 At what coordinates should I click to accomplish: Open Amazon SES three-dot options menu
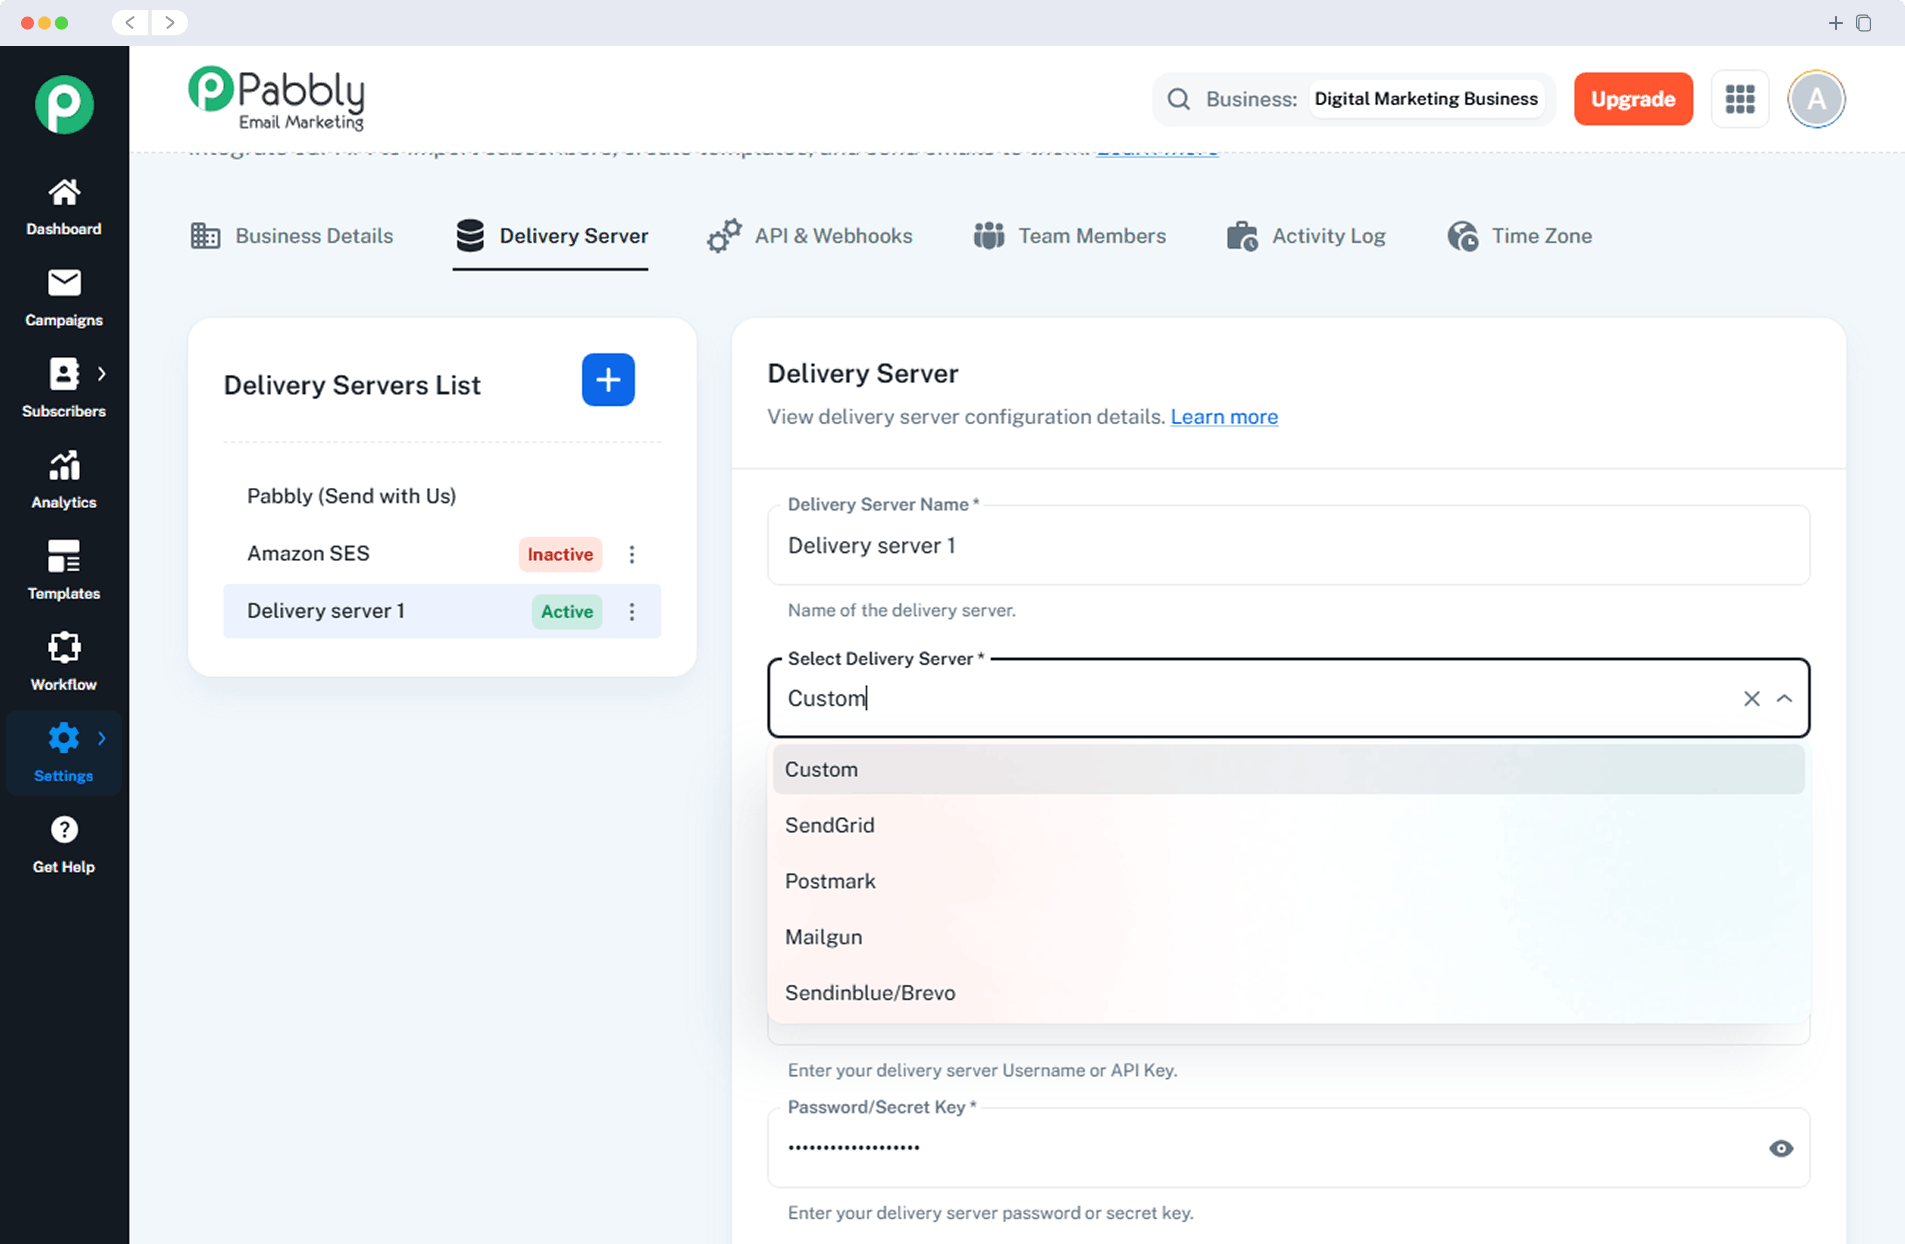tap(632, 554)
